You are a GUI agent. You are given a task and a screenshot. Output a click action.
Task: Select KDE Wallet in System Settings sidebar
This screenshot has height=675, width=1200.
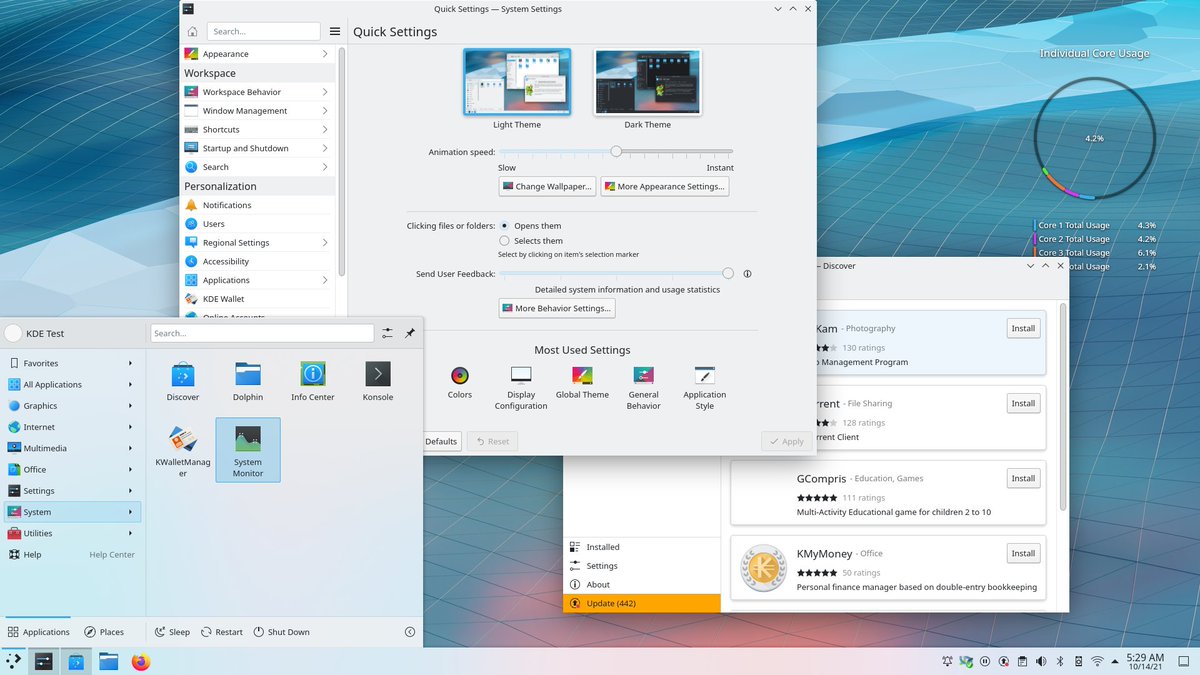tap(224, 298)
